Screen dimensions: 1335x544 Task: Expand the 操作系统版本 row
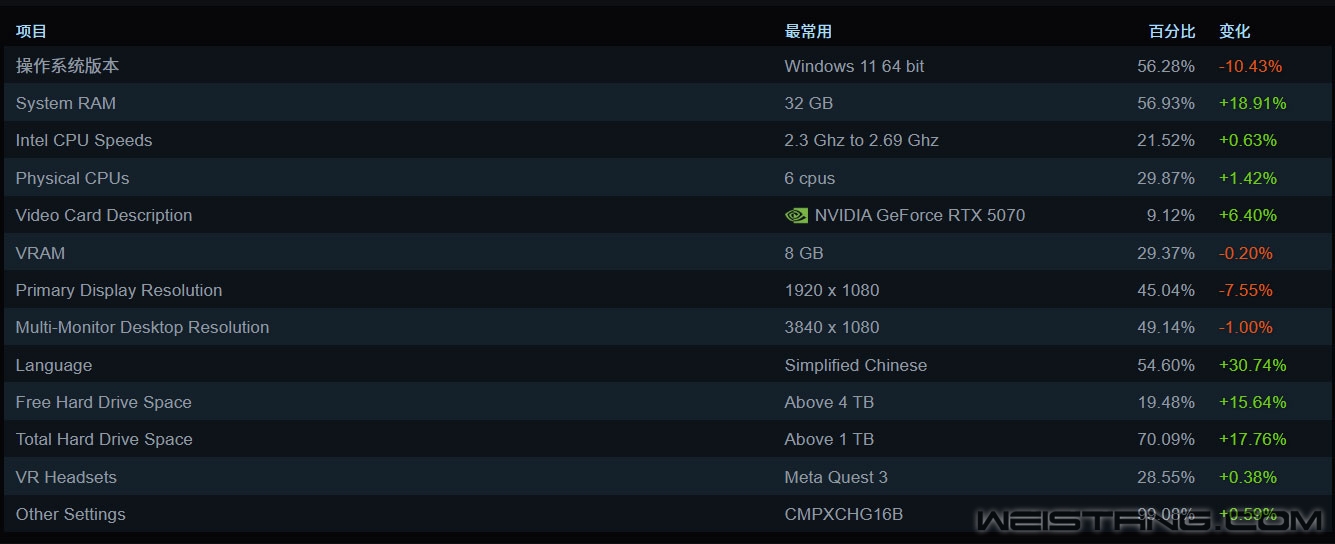coord(67,66)
